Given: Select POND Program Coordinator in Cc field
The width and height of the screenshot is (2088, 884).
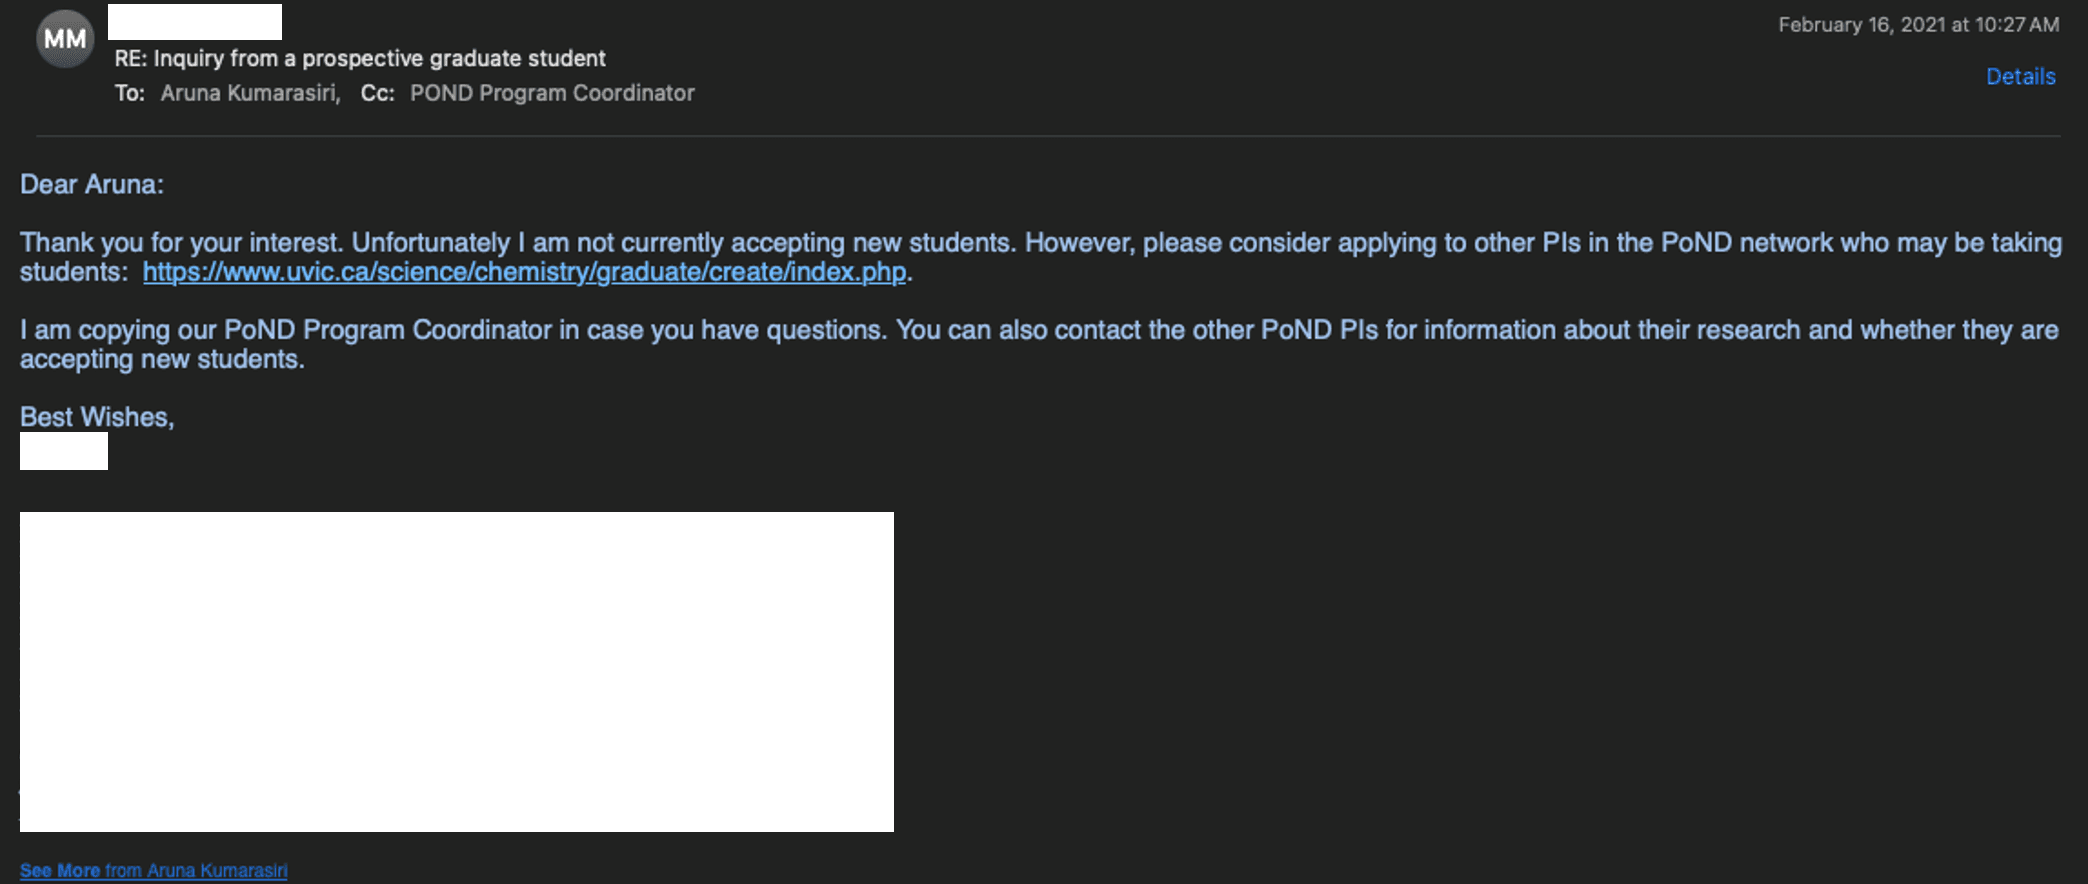Looking at the screenshot, I should [x=552, y=93].
